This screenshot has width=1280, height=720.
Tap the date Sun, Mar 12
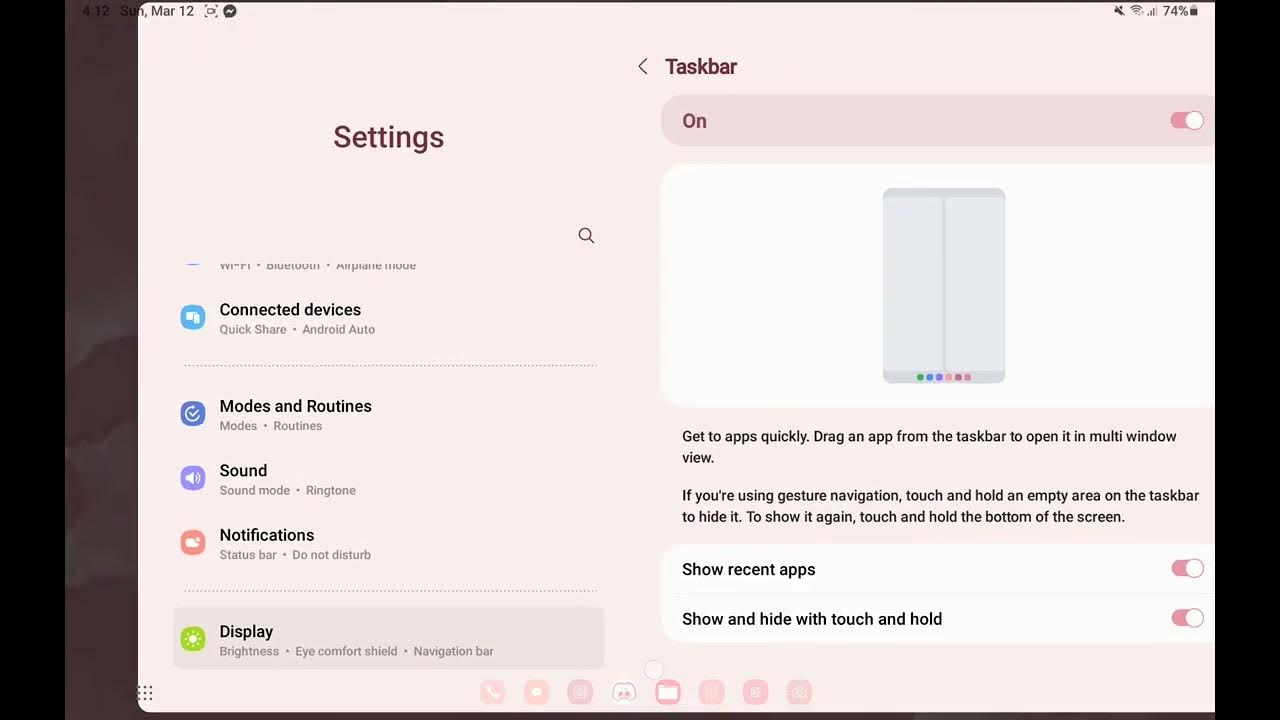157,11
